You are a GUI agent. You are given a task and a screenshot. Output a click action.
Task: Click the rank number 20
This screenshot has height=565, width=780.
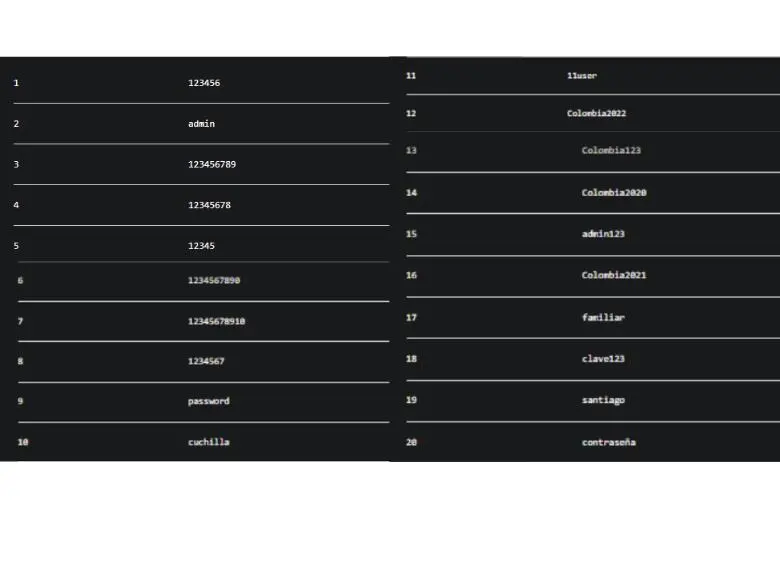coord(411,442)
